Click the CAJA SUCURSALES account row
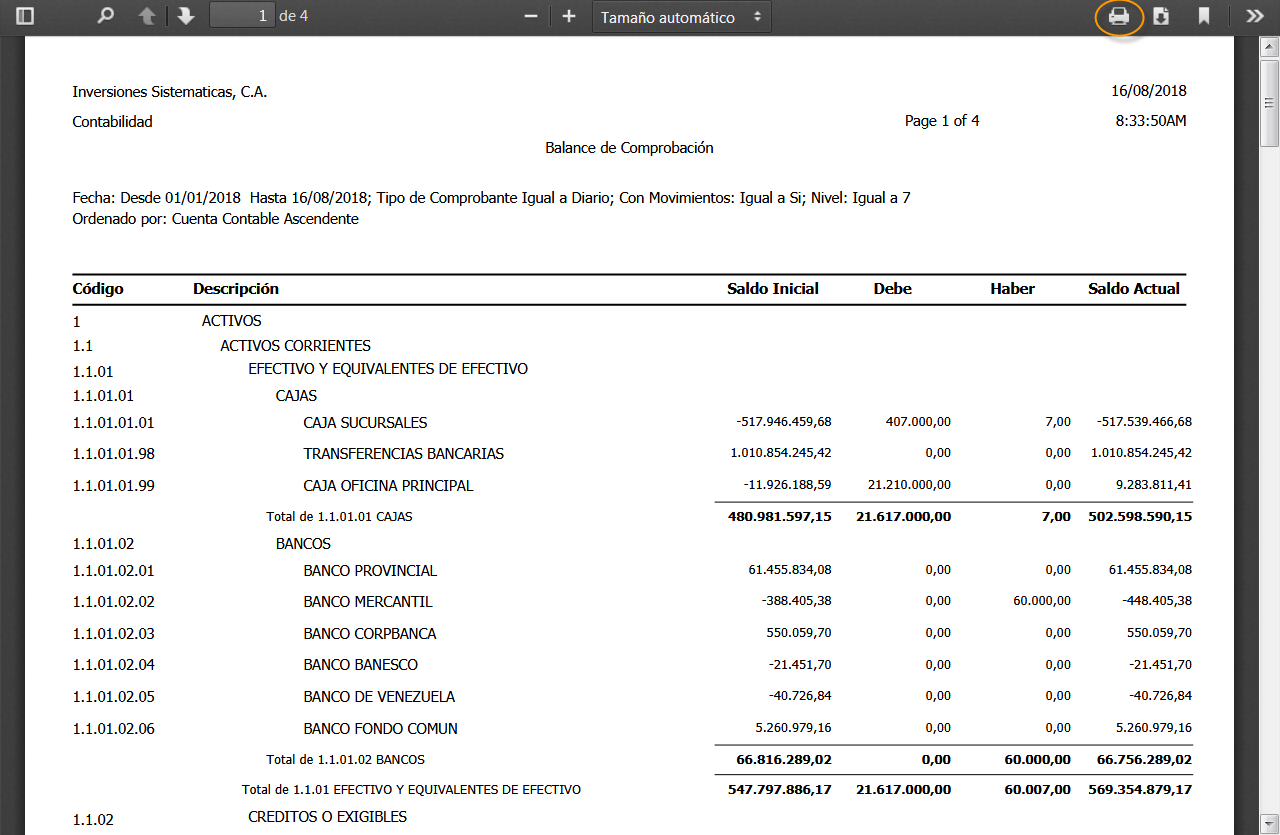This screenshot has width=1280, height=835. tap(365, 422)
